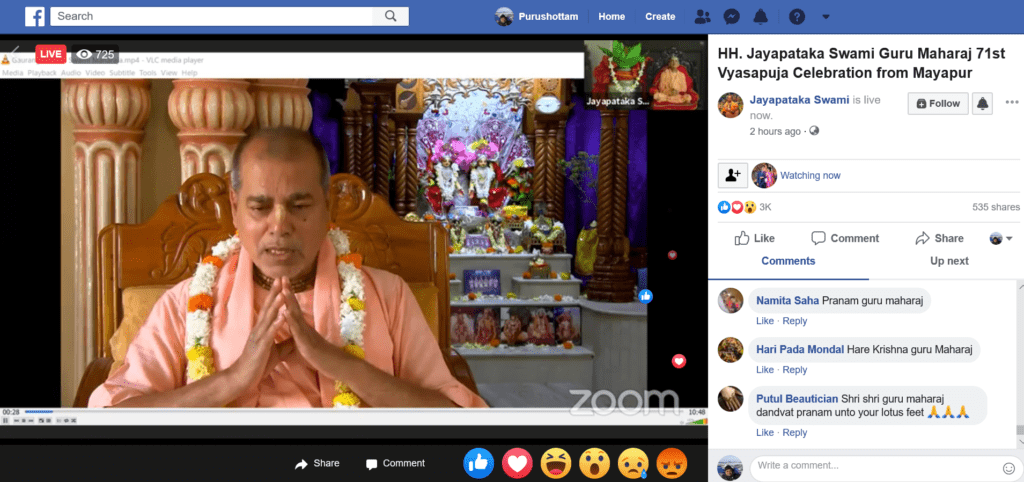Select the Comments tab

788,261
